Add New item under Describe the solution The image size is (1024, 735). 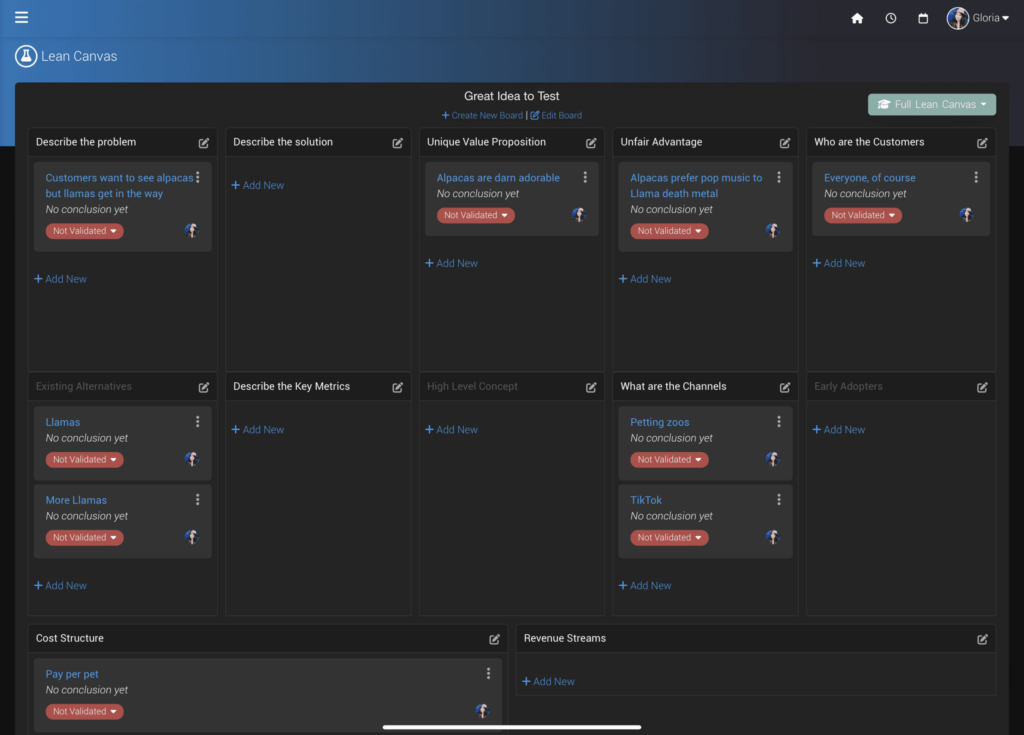pyautogui.click(x=257, y=185)
